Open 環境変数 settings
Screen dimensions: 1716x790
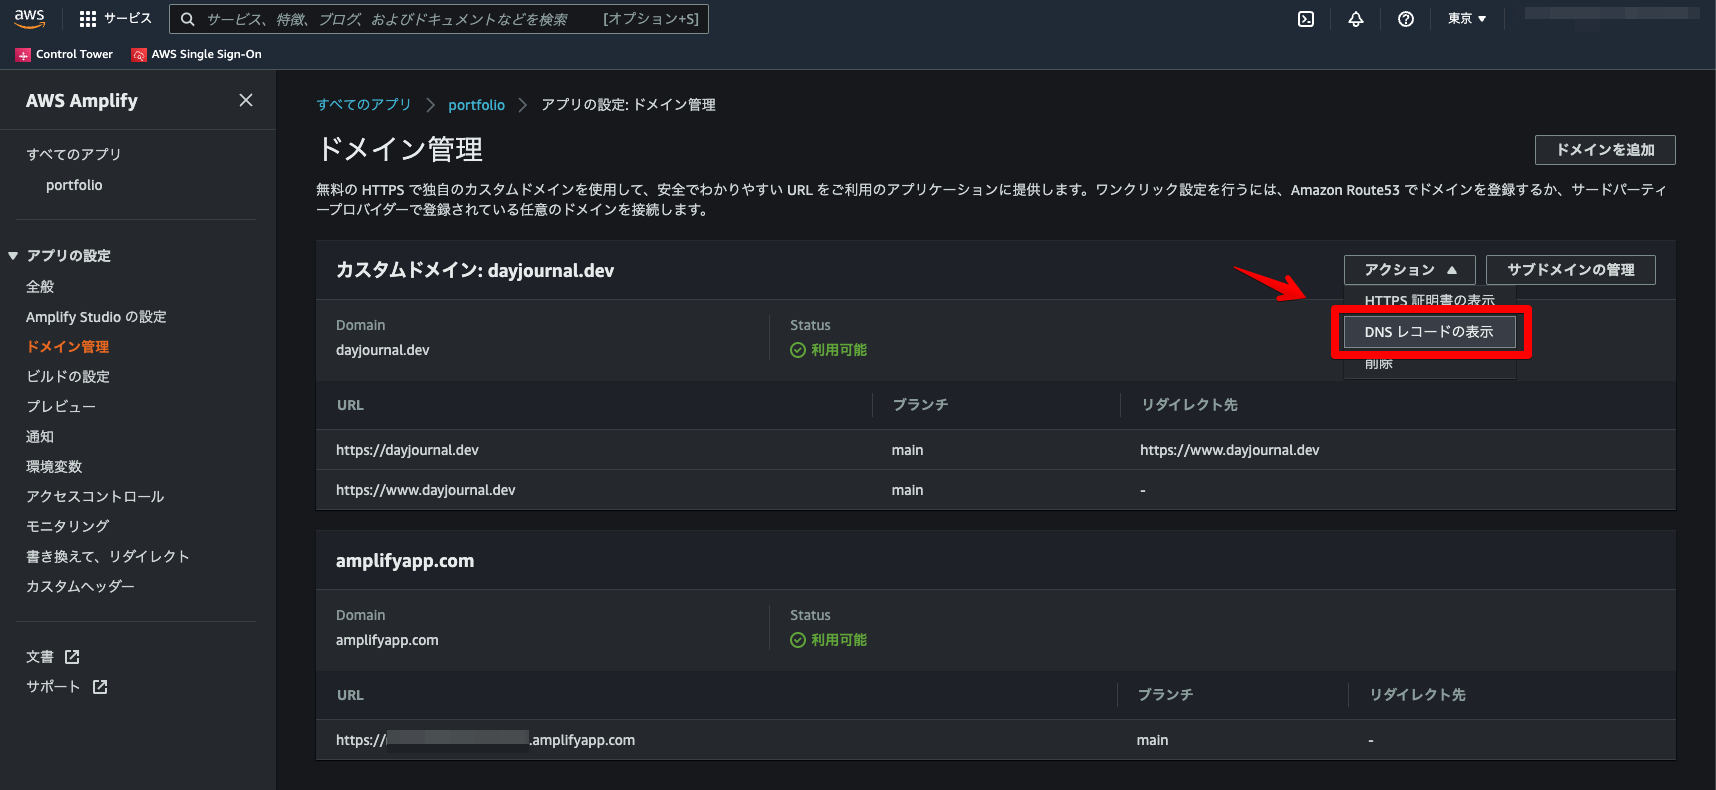click(54, 467)
